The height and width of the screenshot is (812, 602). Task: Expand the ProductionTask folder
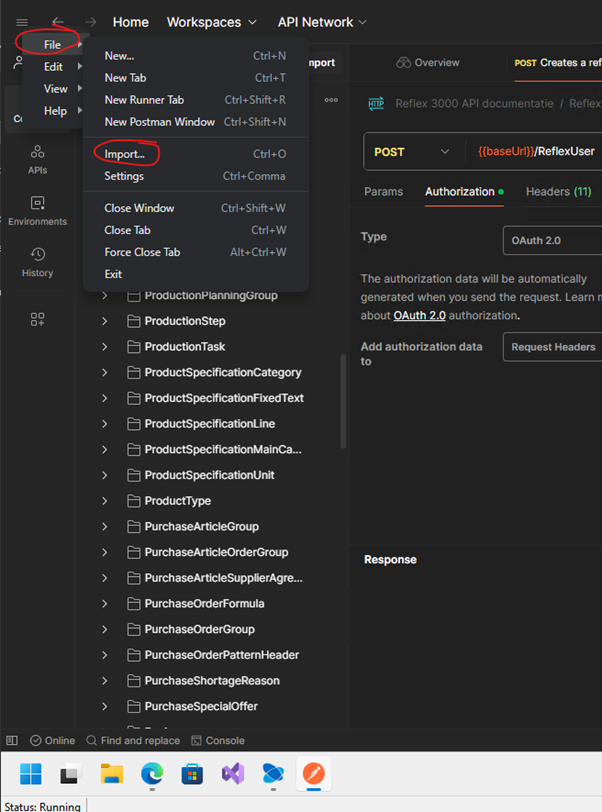[x=105, y=346]
